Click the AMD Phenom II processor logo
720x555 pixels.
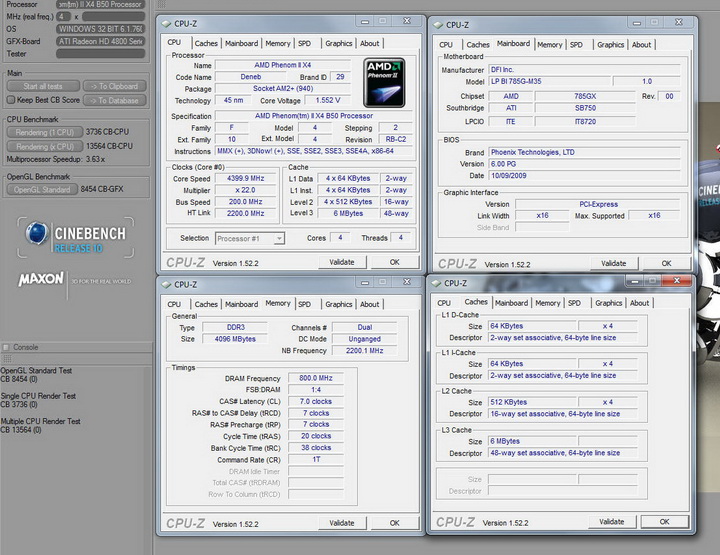(x=383, y=82)
